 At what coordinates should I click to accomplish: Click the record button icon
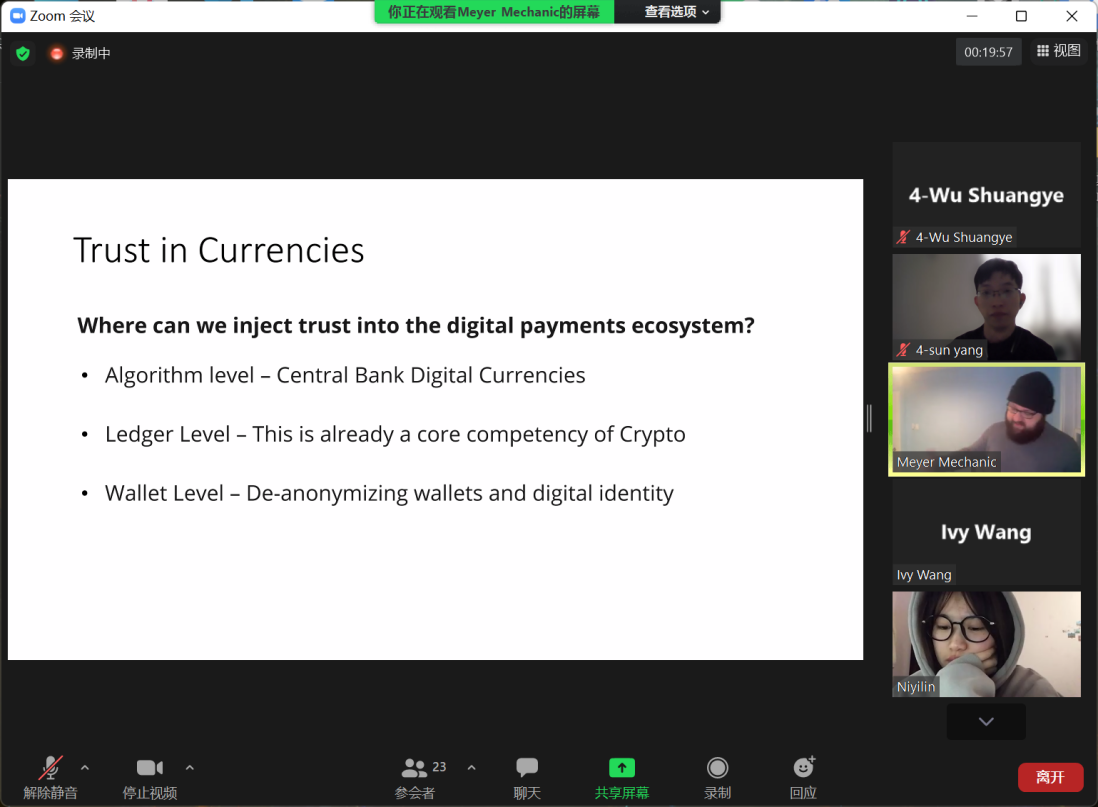point(717,768)
